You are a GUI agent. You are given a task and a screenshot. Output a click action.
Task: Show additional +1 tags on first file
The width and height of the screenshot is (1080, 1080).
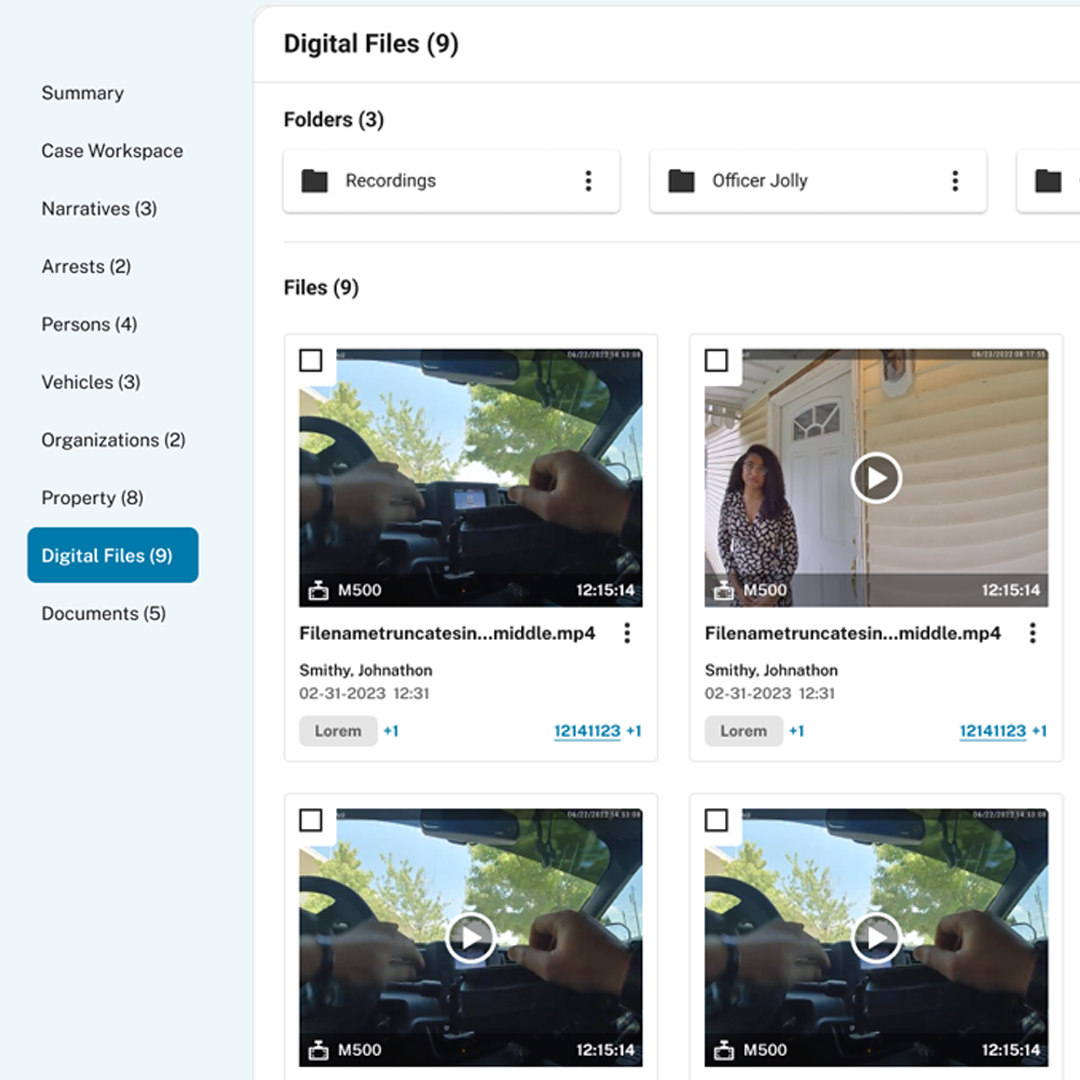pyautogui.click(x=391, y=731)
